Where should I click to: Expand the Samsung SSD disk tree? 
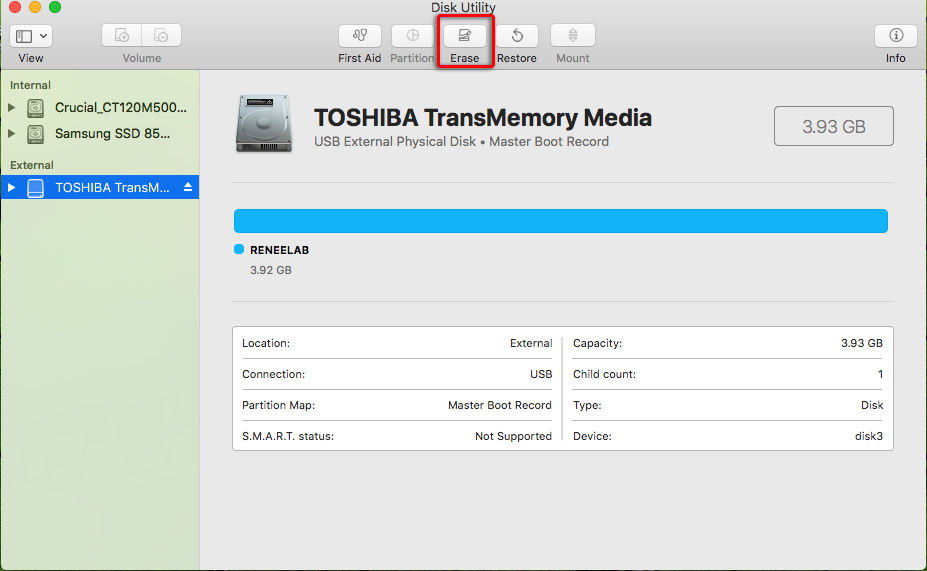[13, 133]
